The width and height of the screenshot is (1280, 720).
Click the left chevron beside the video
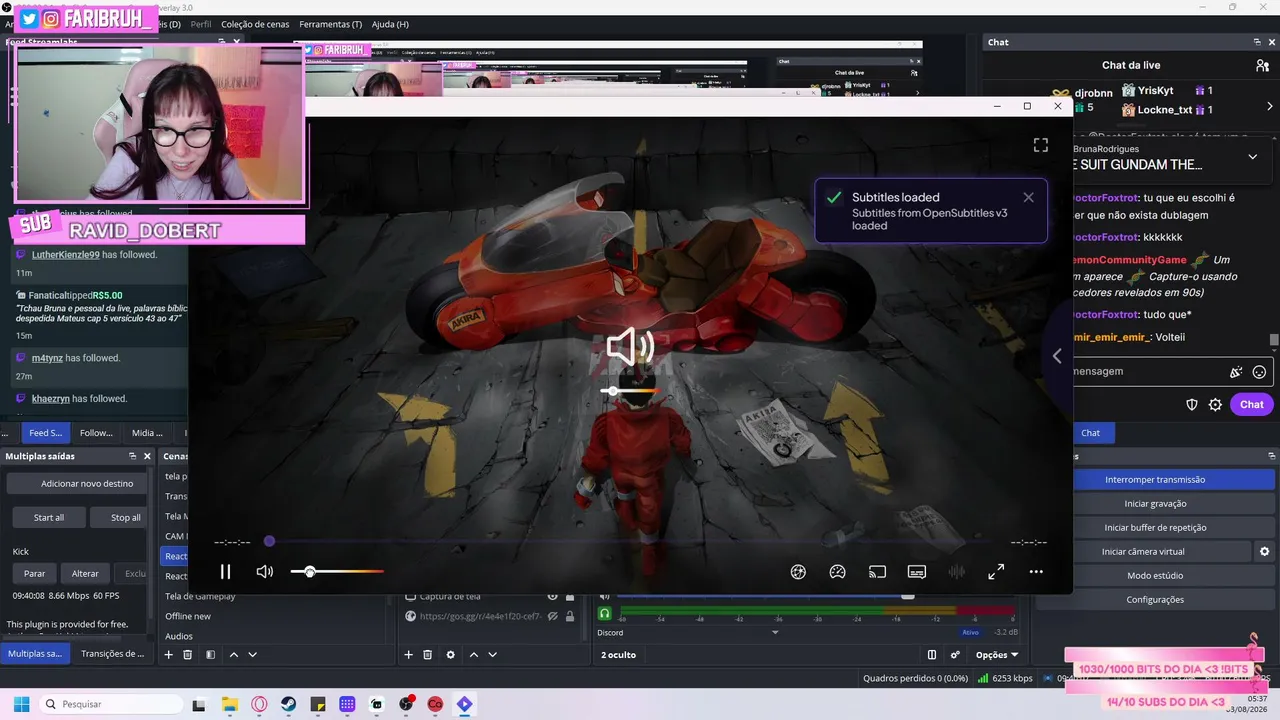point(1057,356)
